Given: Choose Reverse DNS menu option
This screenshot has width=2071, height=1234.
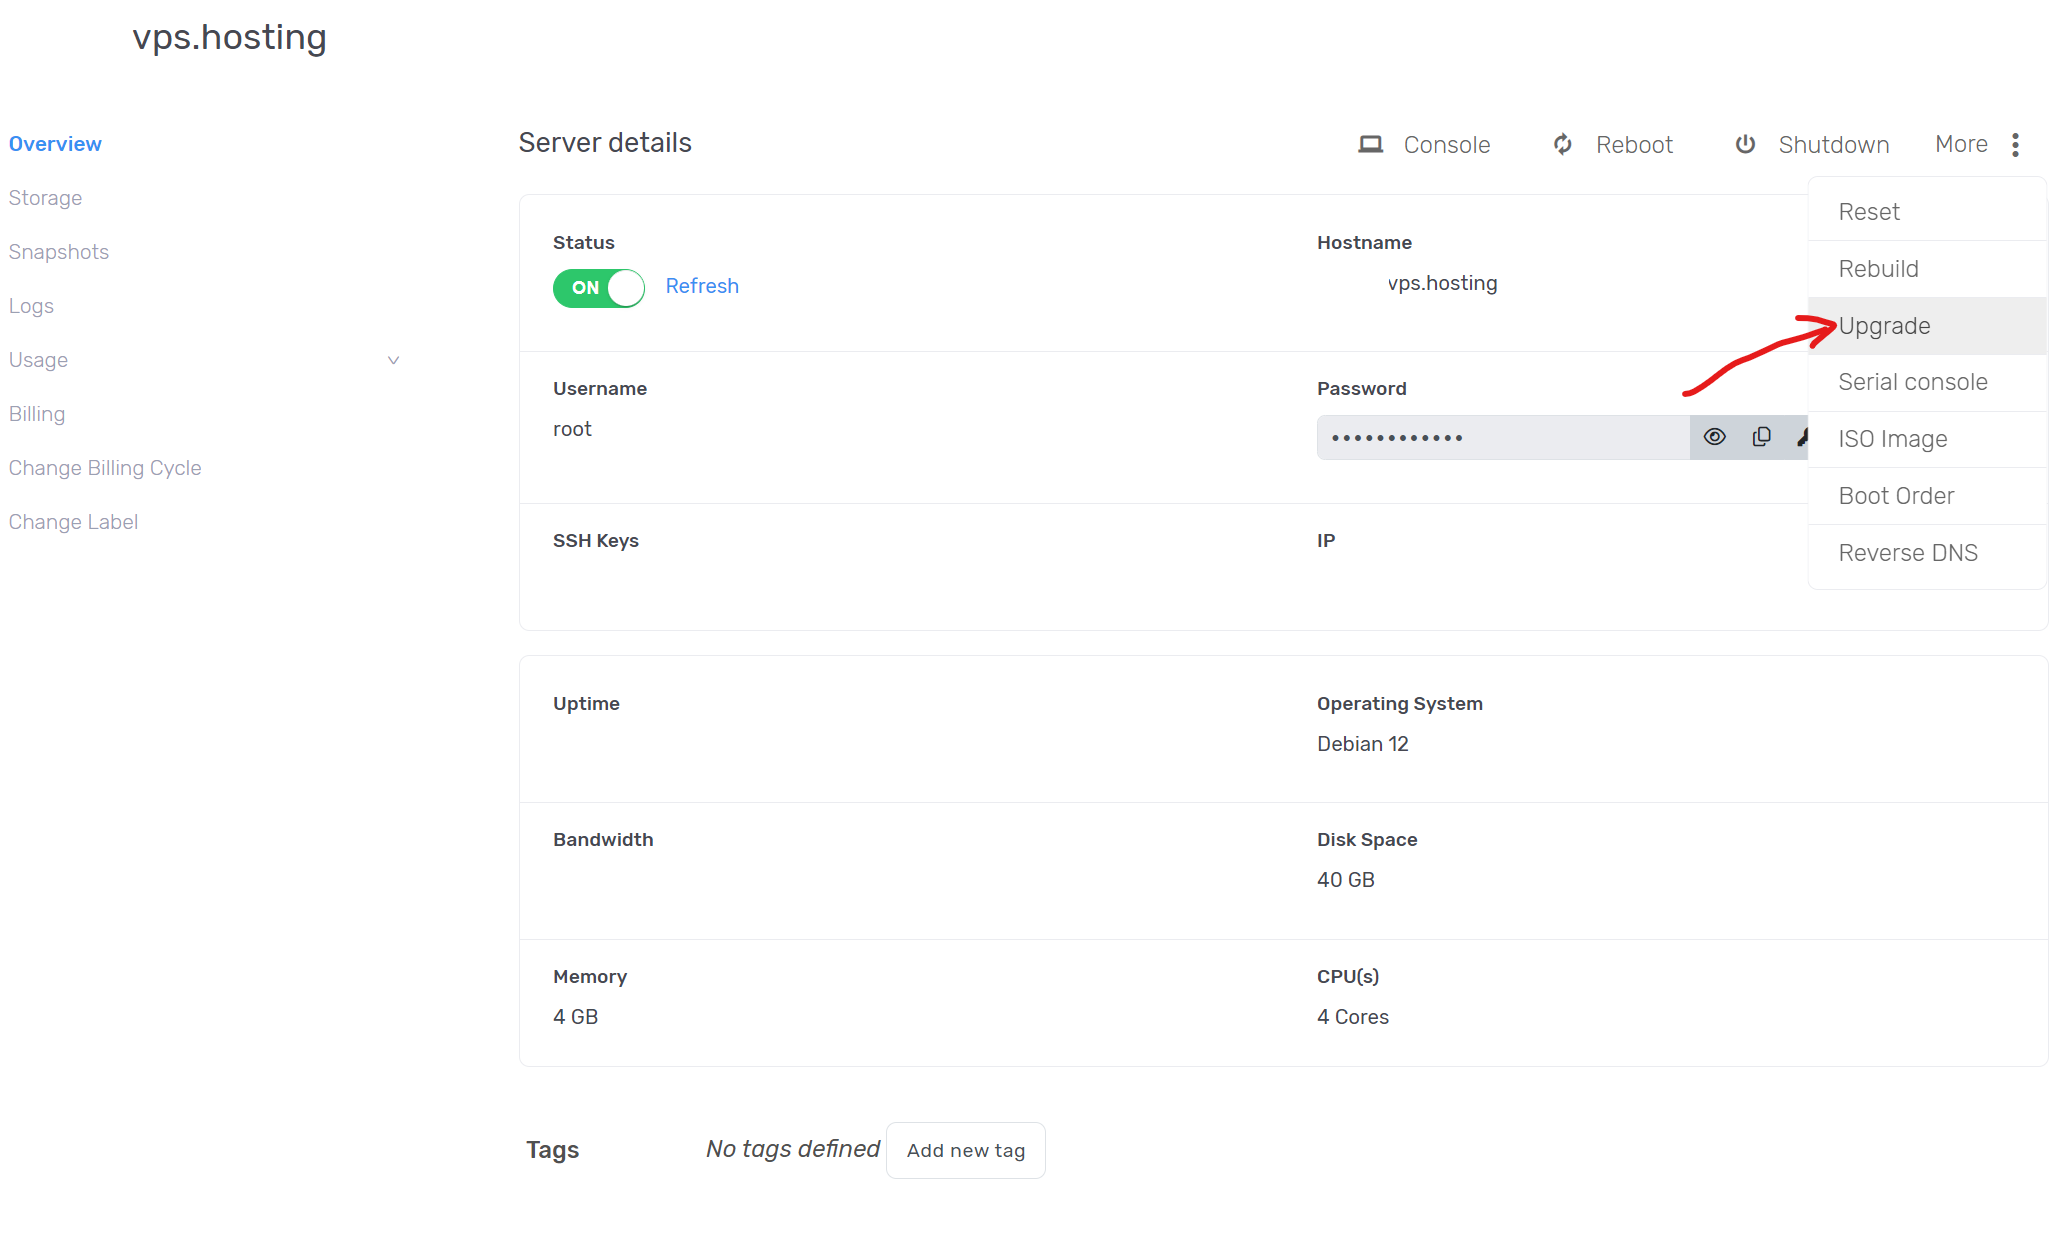Looking at the screenshot, I should [1907, 553].
